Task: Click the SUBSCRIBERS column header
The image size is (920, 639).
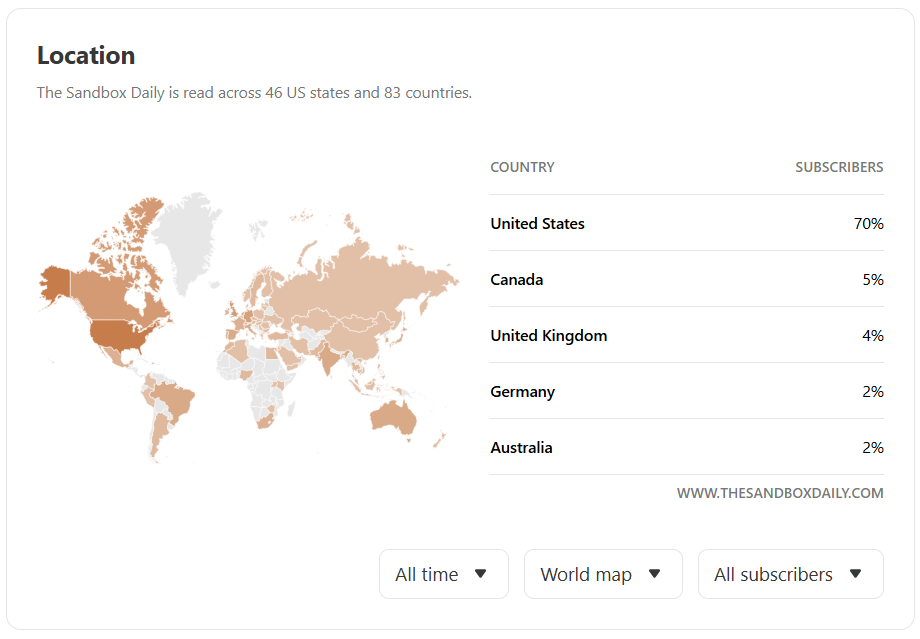Action: click(x=839, y=167)
